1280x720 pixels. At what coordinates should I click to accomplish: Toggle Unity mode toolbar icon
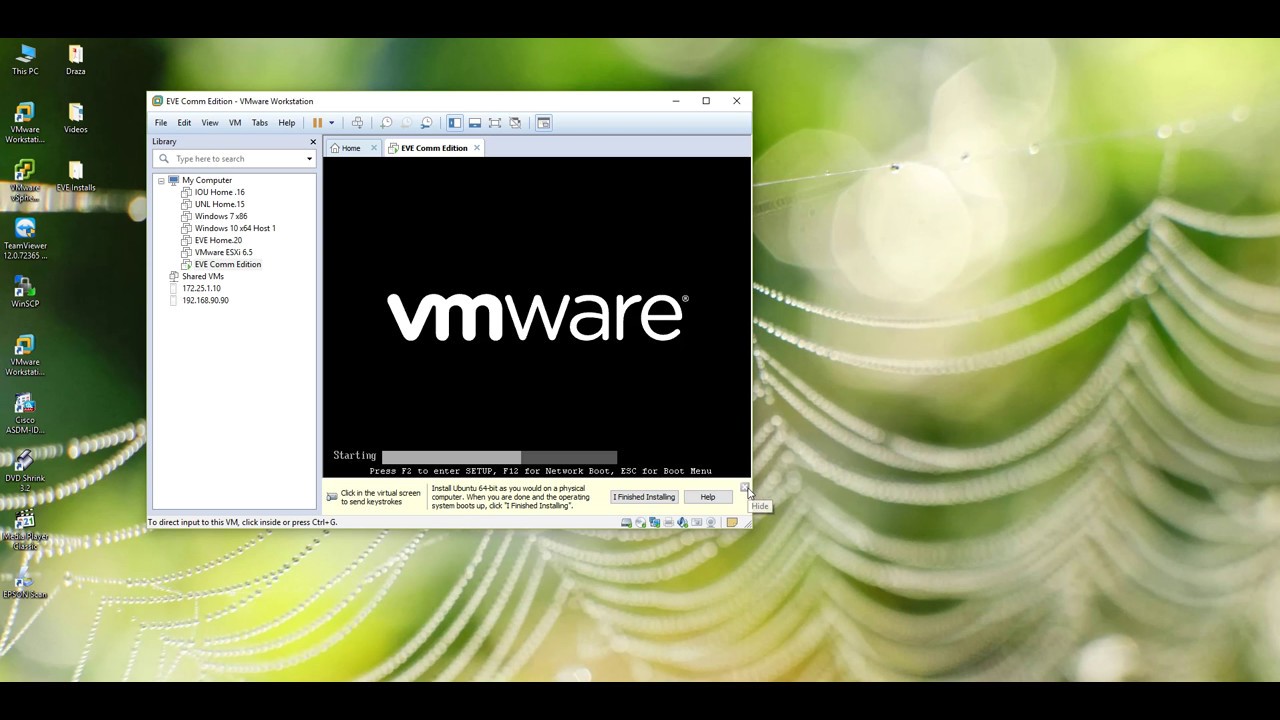515,123
